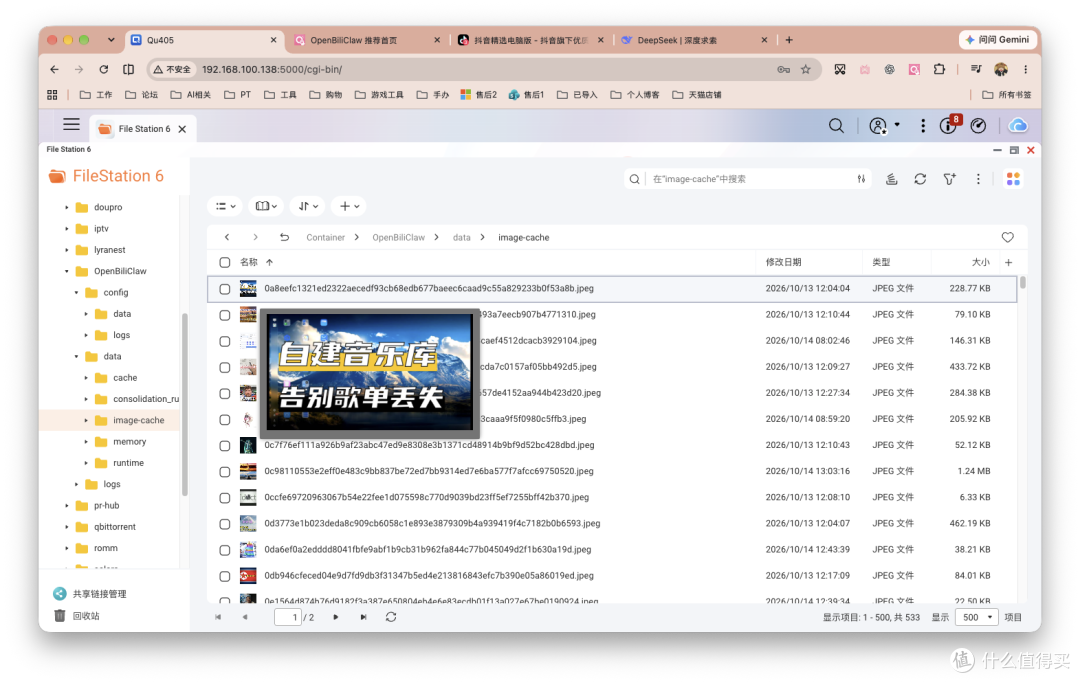Switch to the DeepSeek browser tab
The width and height of the screenshot is (1080, 683).
tap(694, 41)
